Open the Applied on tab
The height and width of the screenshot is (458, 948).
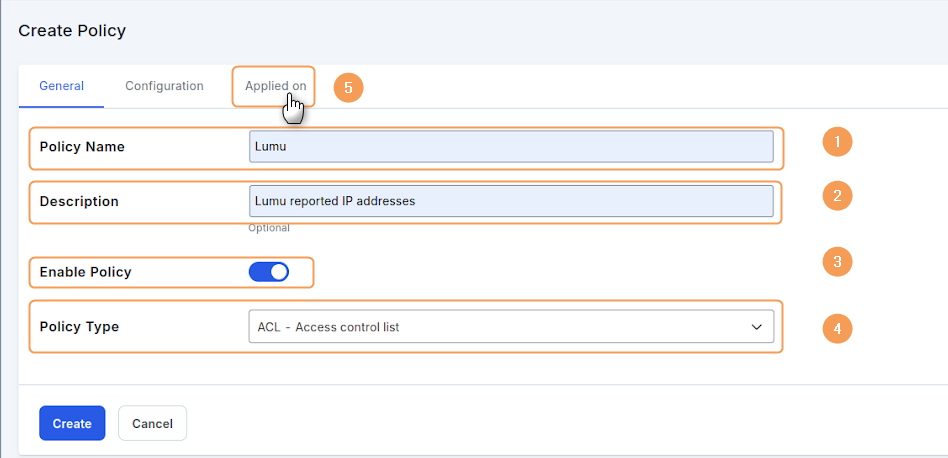(x=275, y=86)
